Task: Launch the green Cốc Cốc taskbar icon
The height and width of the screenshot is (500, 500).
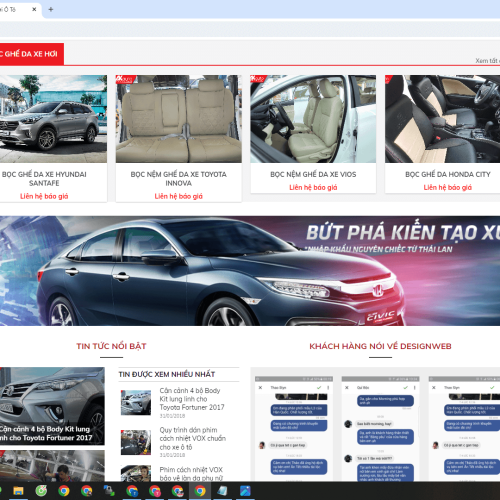Action: [x=41, y=491]
